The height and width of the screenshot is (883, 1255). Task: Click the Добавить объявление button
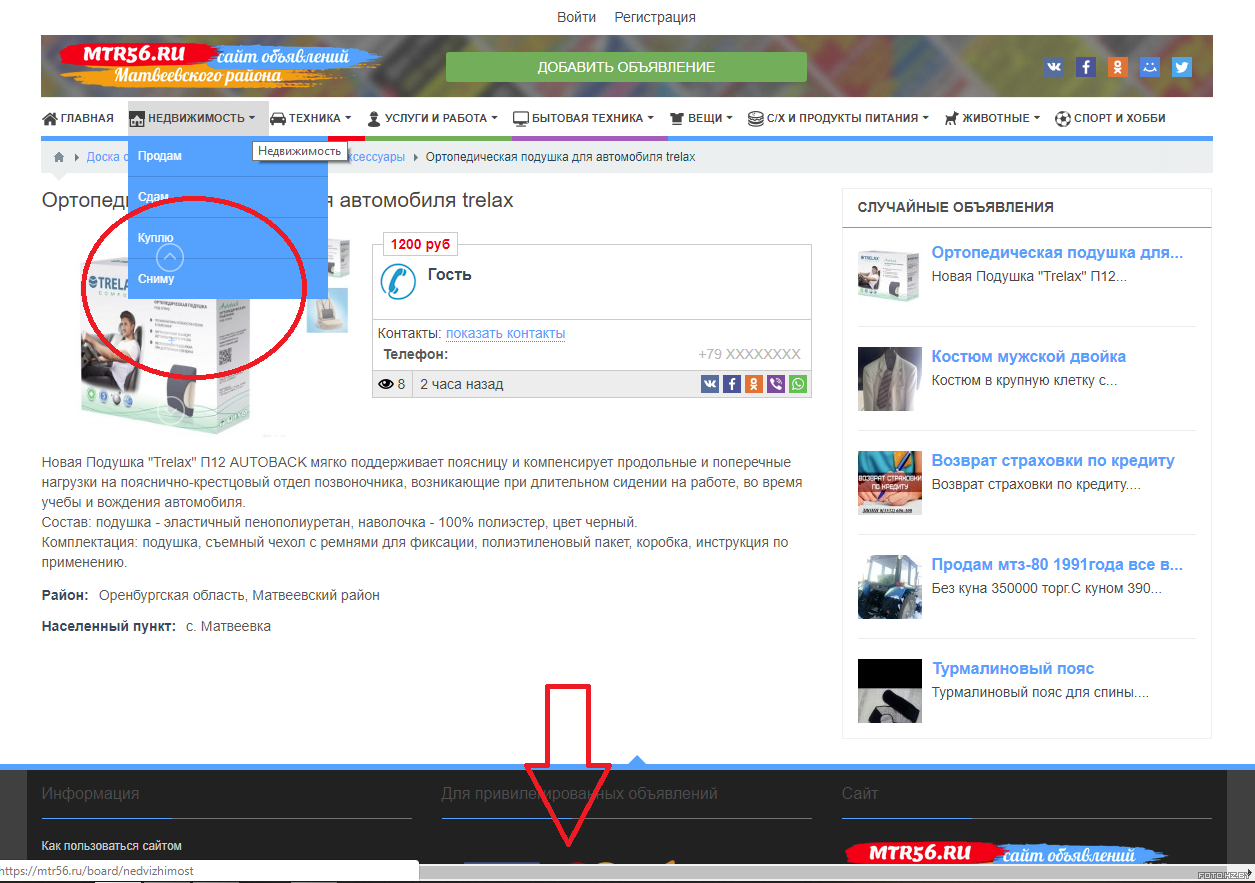coord(626,67)
